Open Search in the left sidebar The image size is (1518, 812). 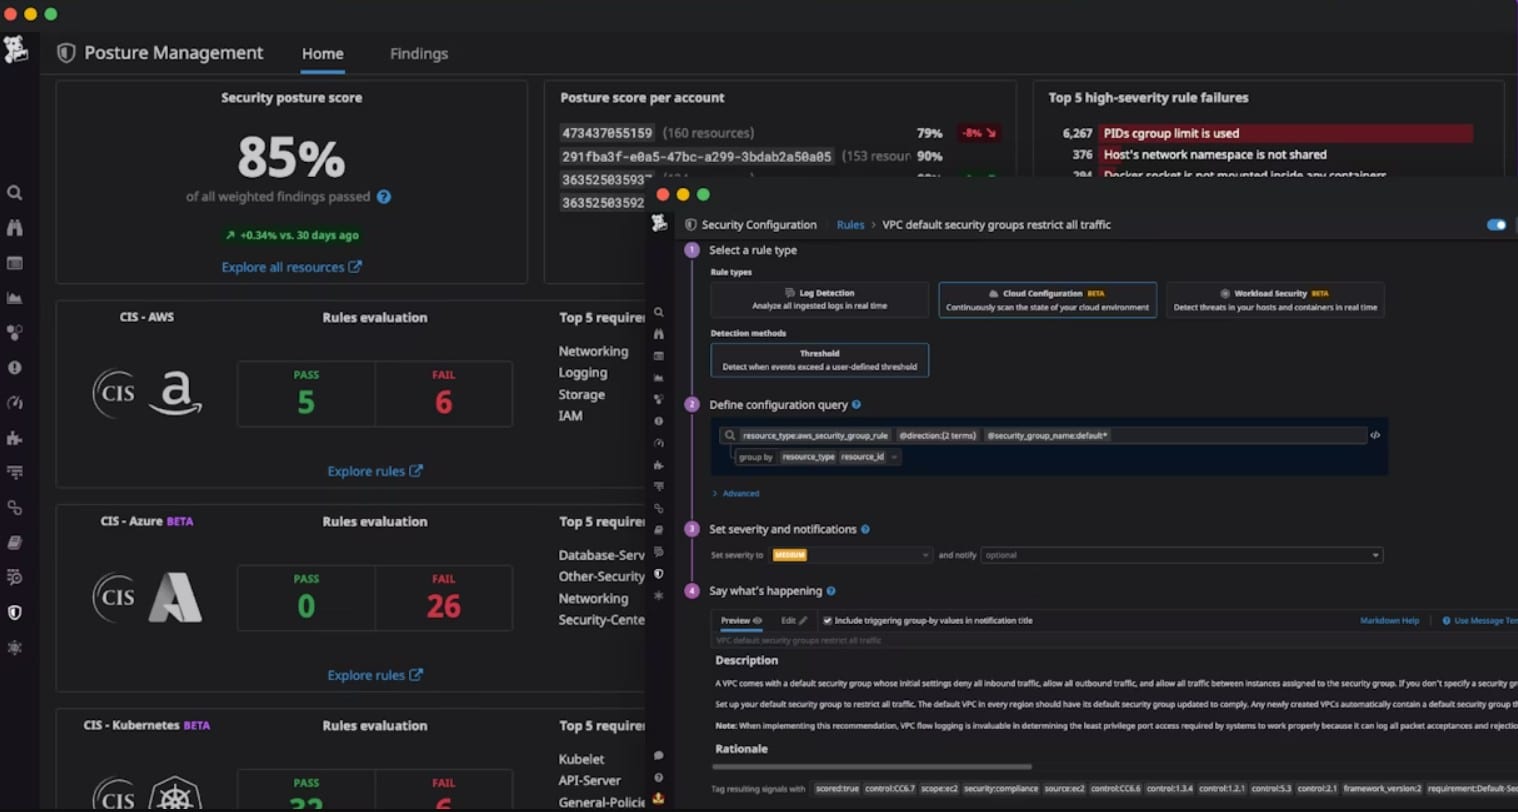[x=15, y=192]
